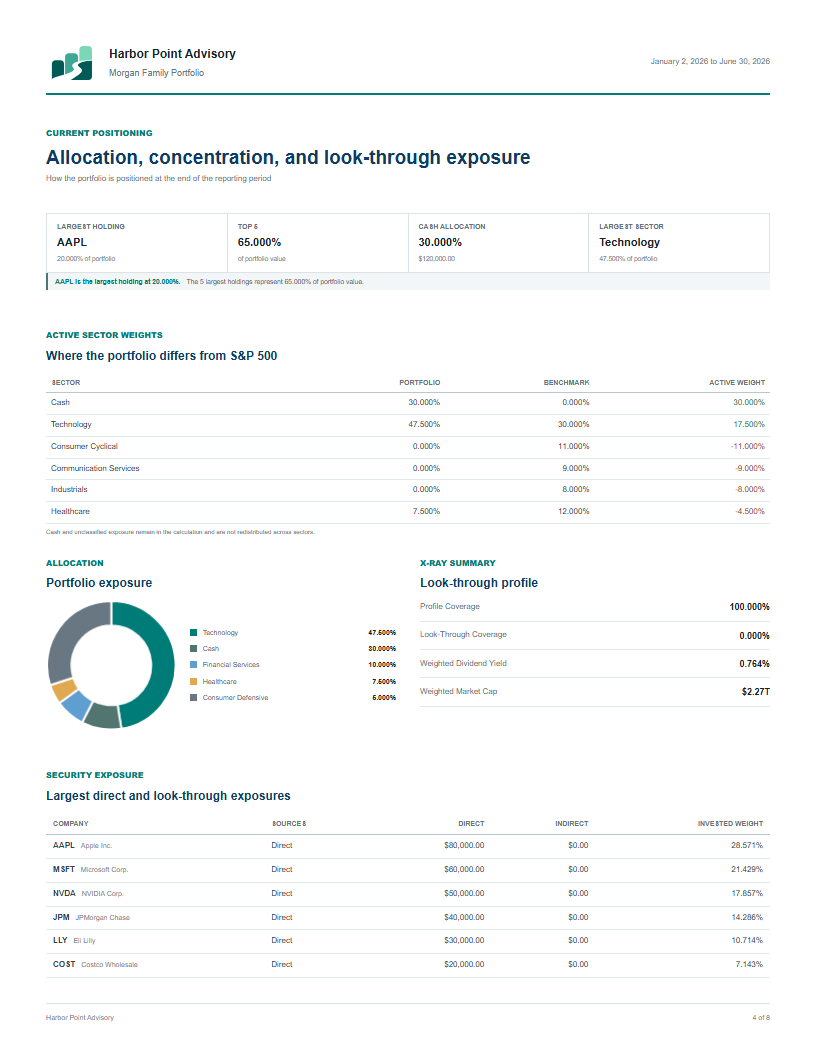This screenshot has height=1056, width=816.
Task: Click the 'Look-Through Coverage' row label
Action: [x=463, y=634]
